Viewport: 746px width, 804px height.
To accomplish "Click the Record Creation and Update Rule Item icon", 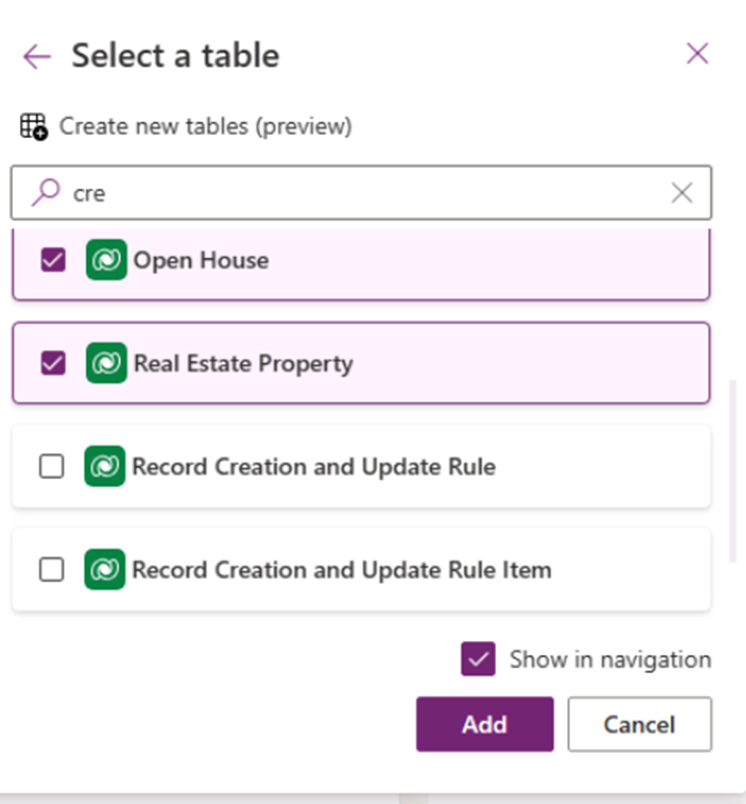I will [x=105, y=570].
